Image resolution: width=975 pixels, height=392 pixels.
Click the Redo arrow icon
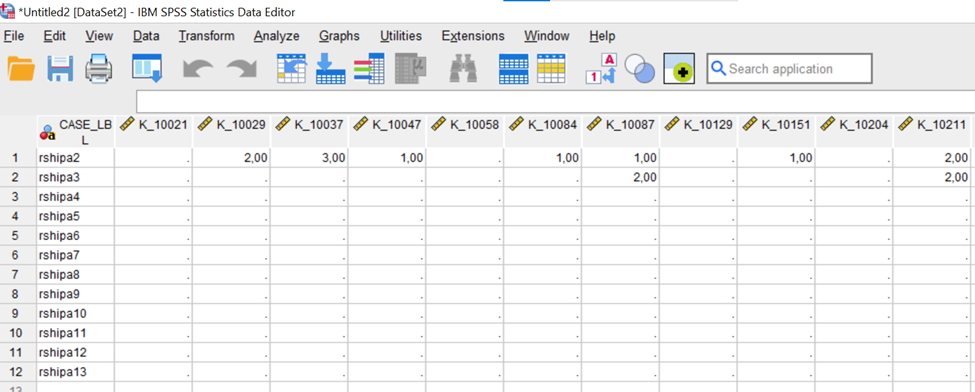(x=241, y=69)
